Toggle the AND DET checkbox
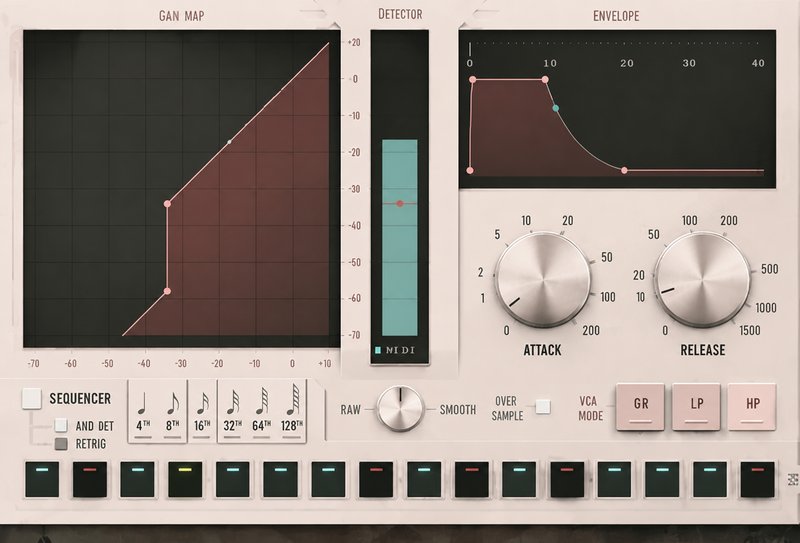 coord(61,425)
